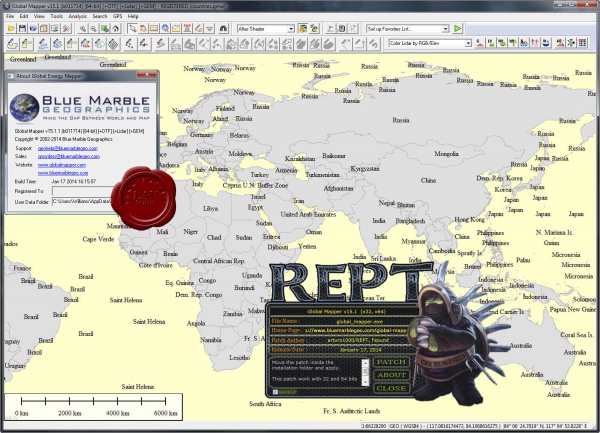Screen dimensions: 600x433
Task: Click the Zoom Out magnifier icon
Action: click(93, 29)
